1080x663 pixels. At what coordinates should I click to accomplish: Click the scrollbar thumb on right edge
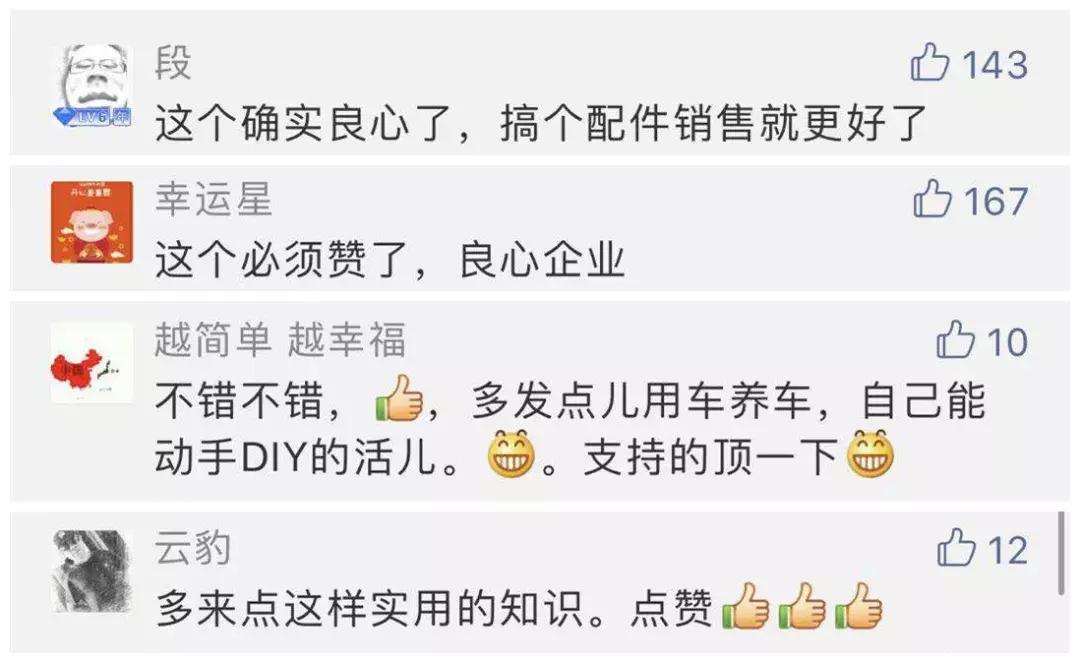pyautogui.click(x=1061, y=553)
